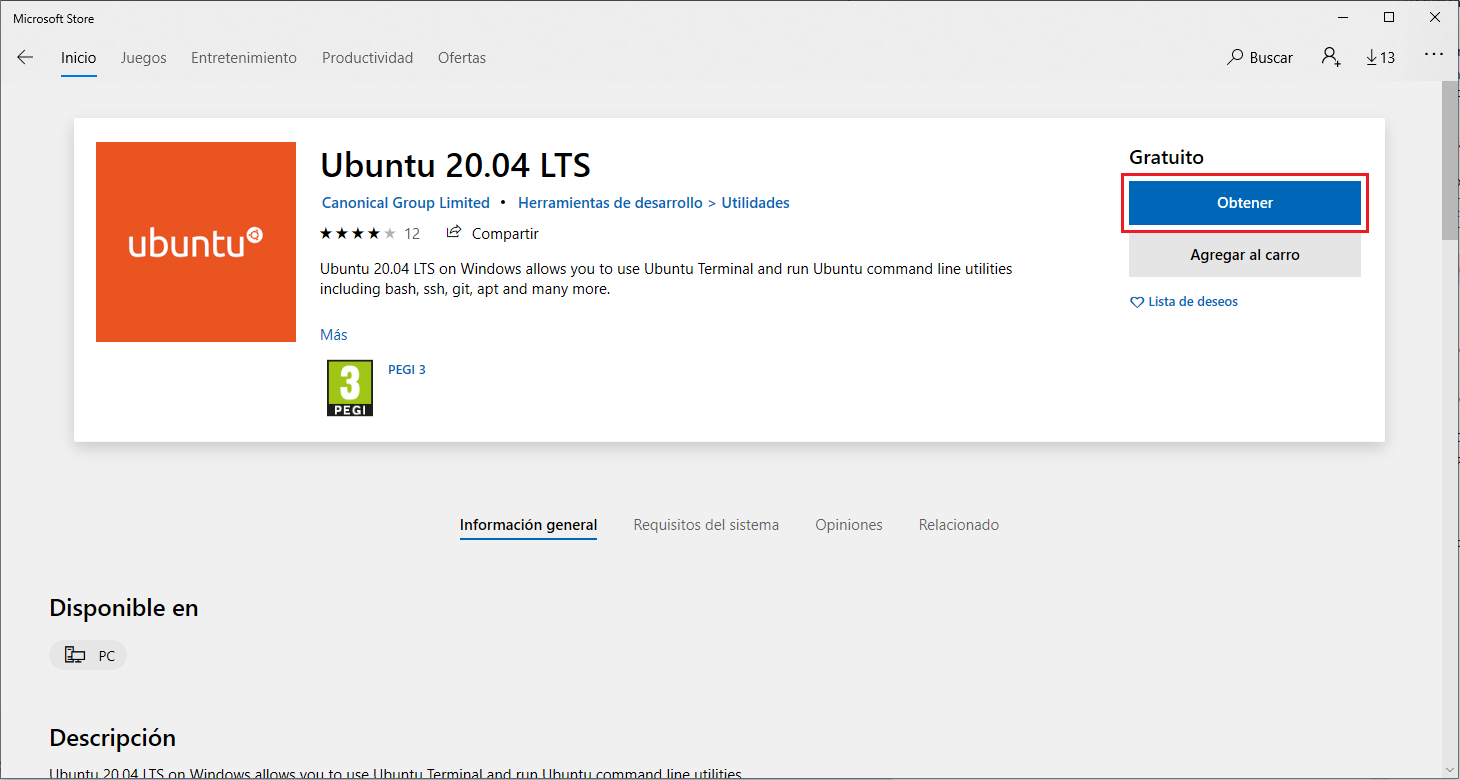Click the vertical scrollbar thumb

pos(1450,160)
